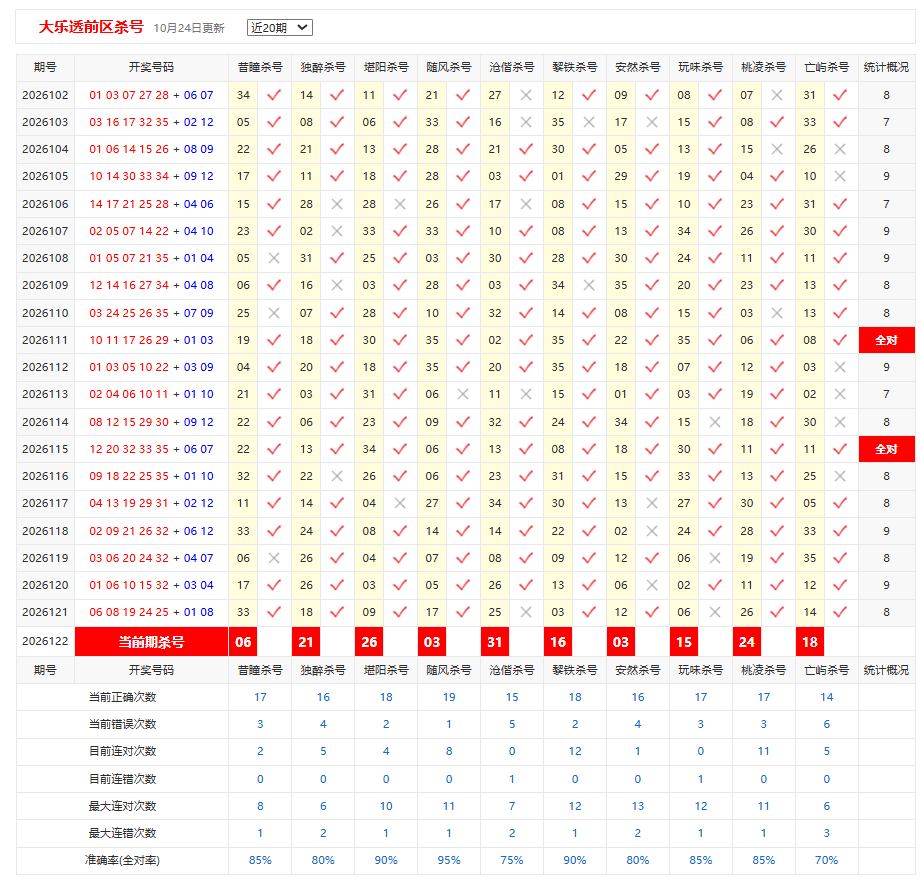Click the red 当前期杀号 cell
The width and height of the screenshot is (920, 882).
tap(151, 642)
